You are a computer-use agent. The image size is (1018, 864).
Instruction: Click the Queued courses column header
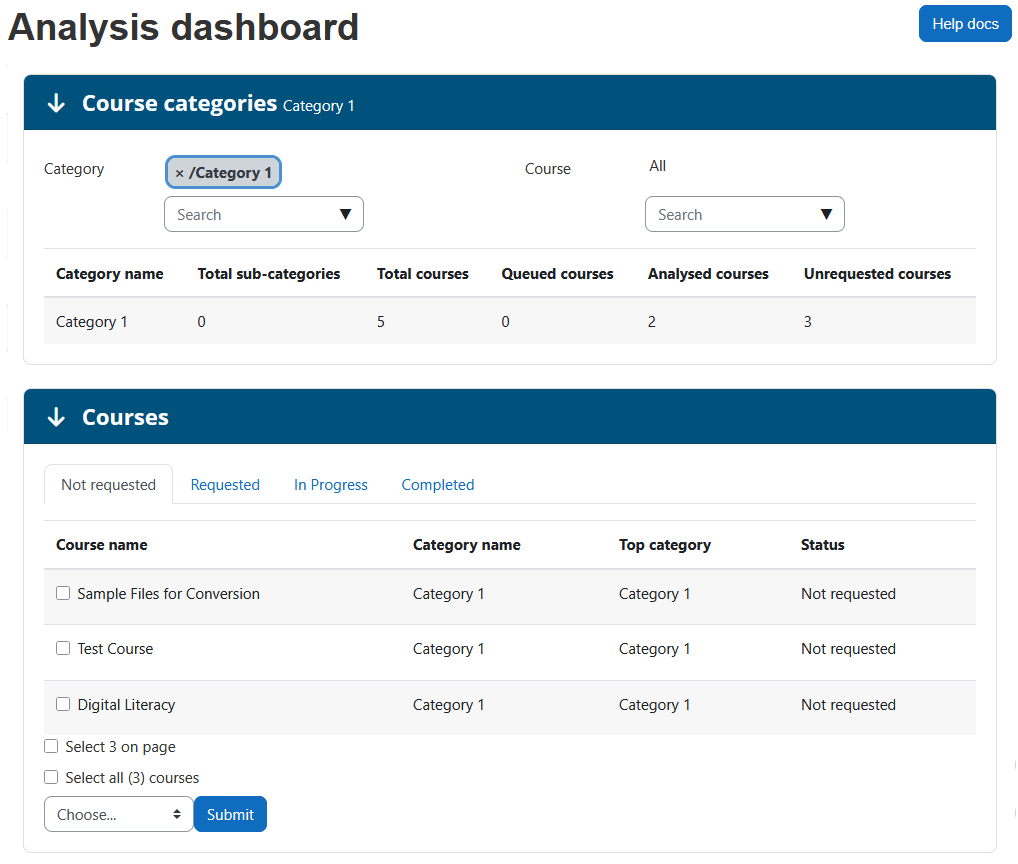point(557,274)
